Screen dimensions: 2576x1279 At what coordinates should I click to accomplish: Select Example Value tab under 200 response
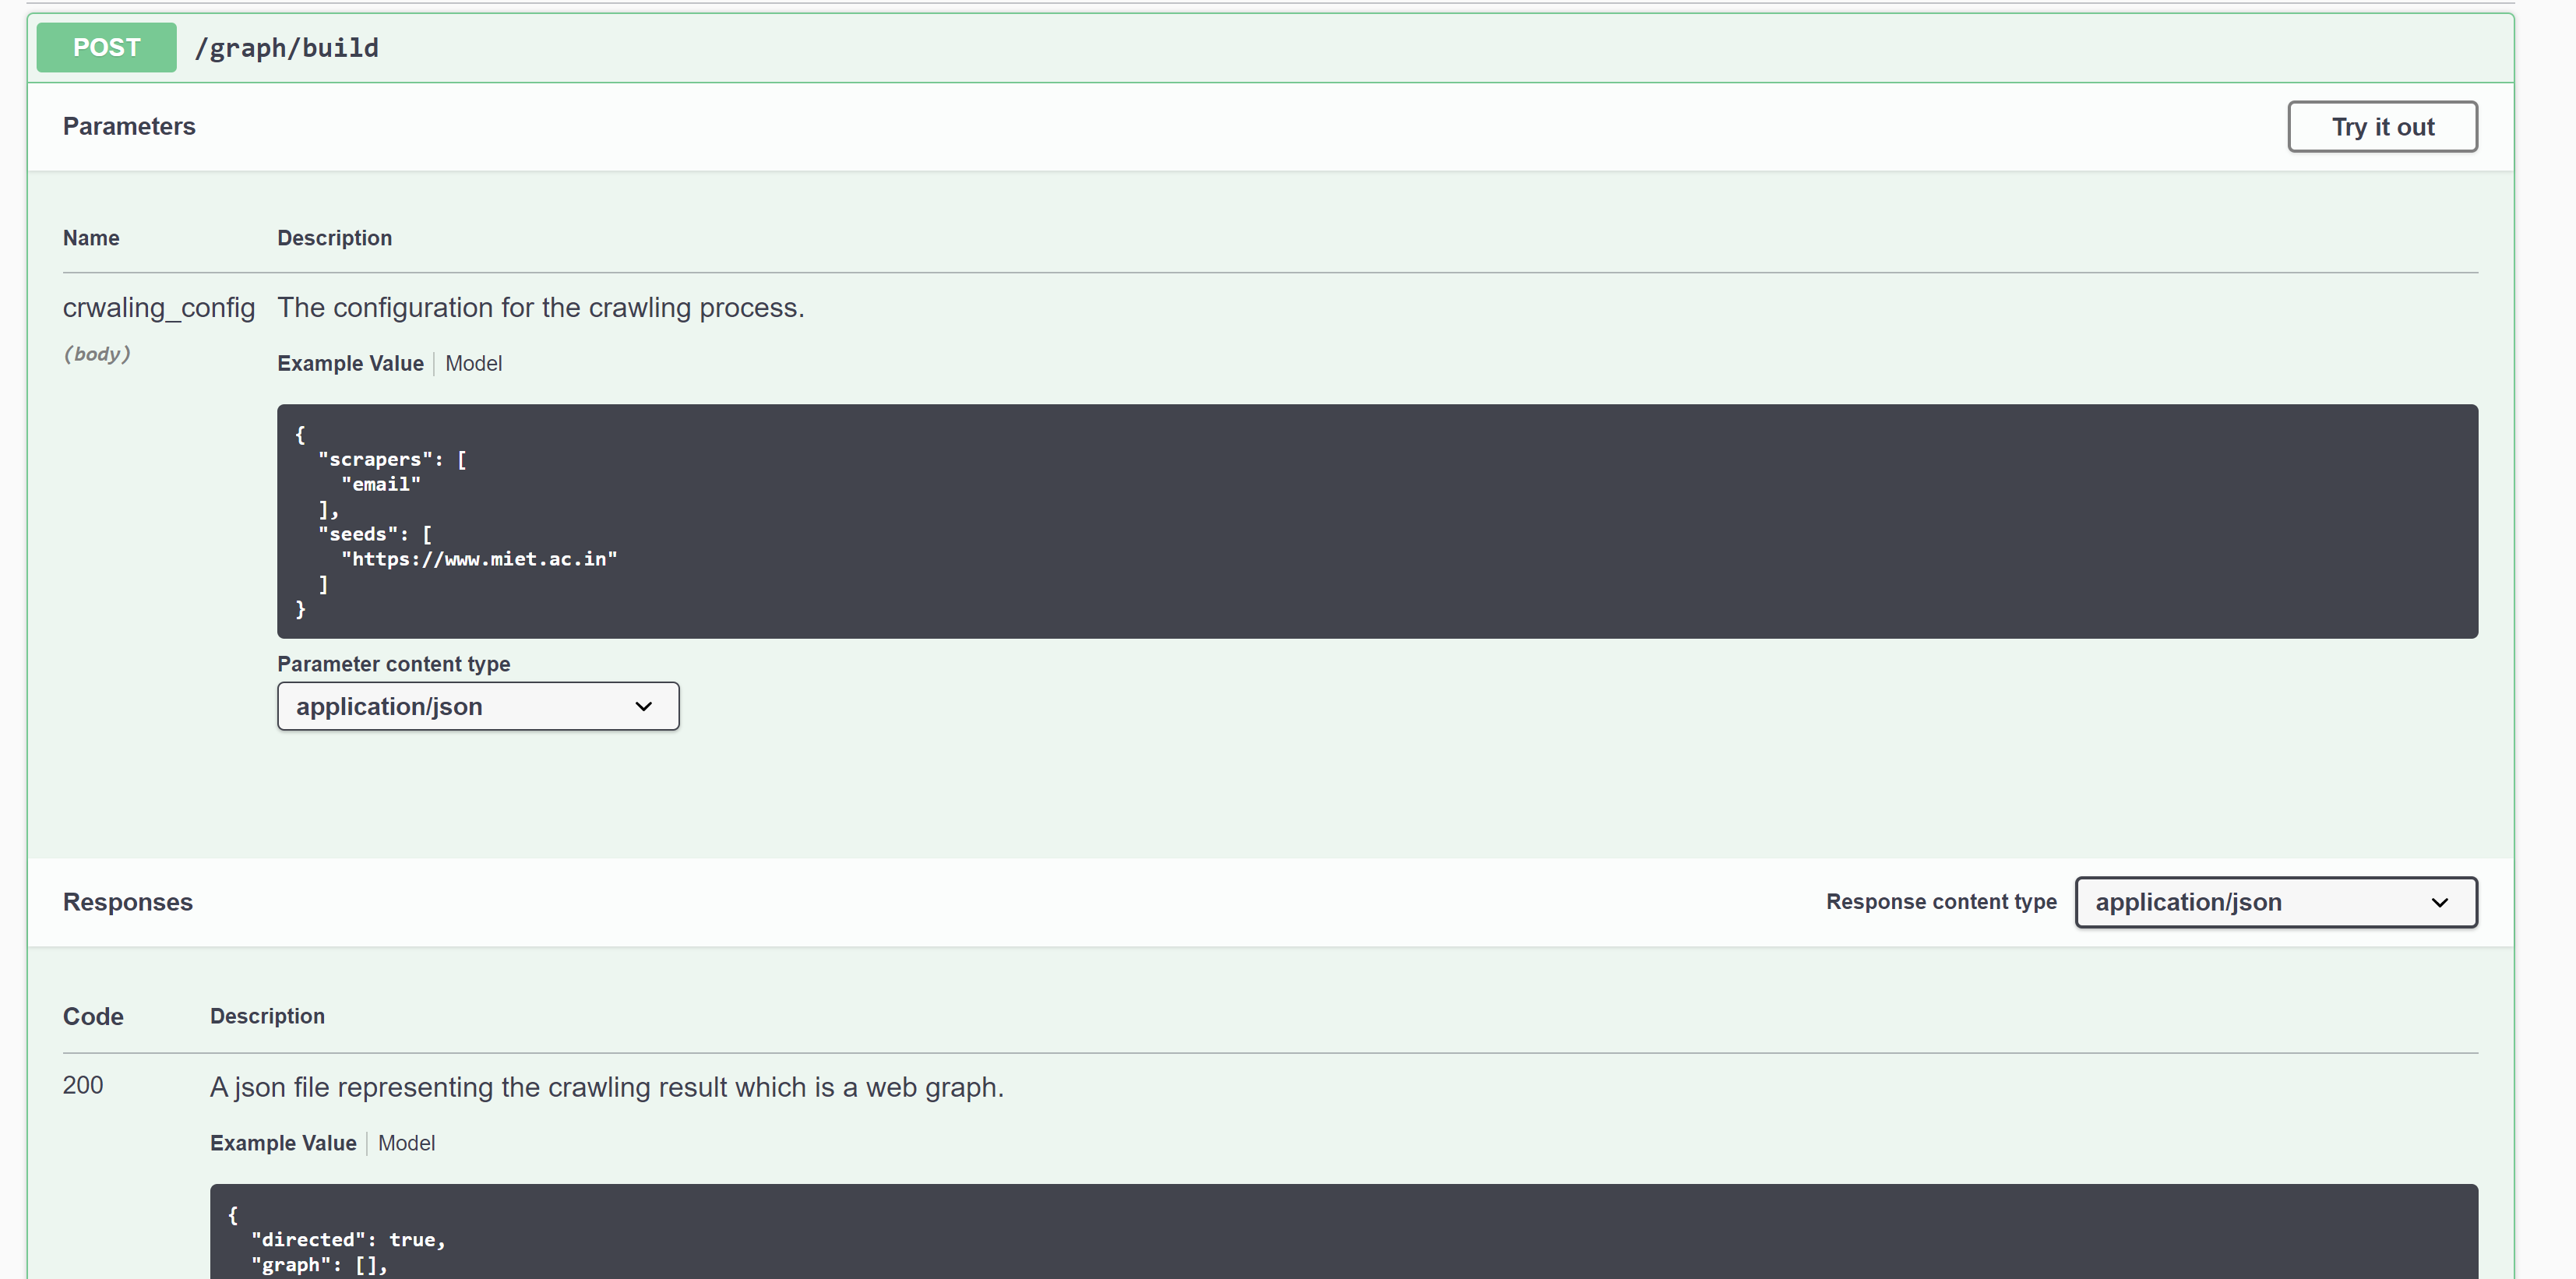(x=283, y=1144)
